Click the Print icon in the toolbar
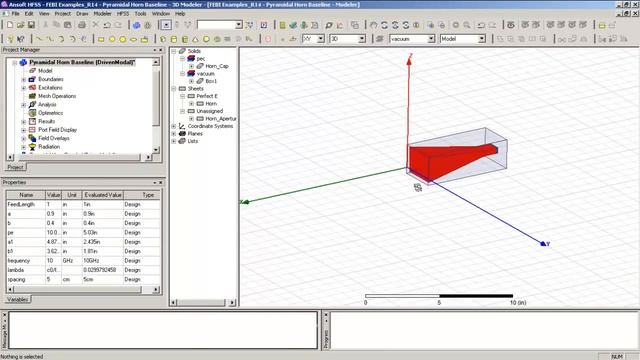 click(x=82, y=25)
